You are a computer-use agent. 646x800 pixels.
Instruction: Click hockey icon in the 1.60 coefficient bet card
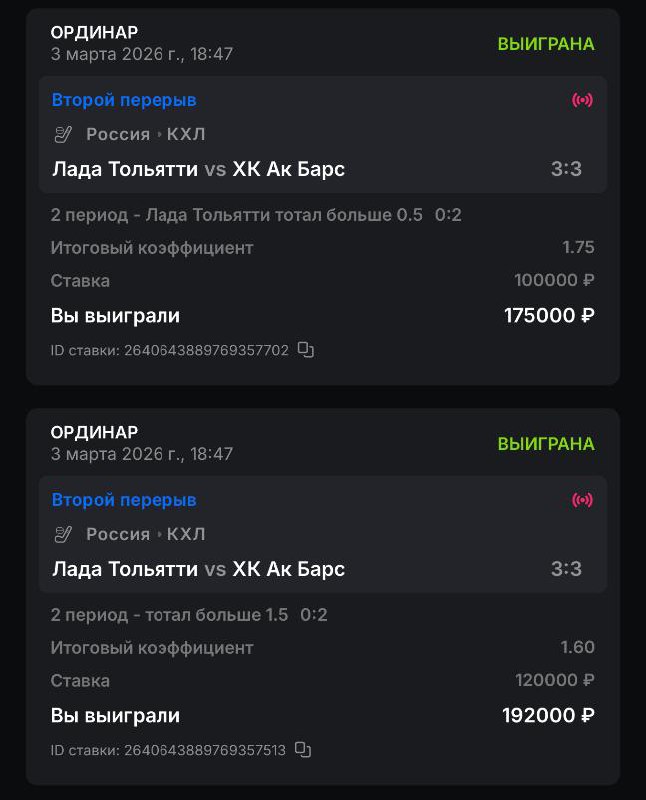click(x=64, y=534)
